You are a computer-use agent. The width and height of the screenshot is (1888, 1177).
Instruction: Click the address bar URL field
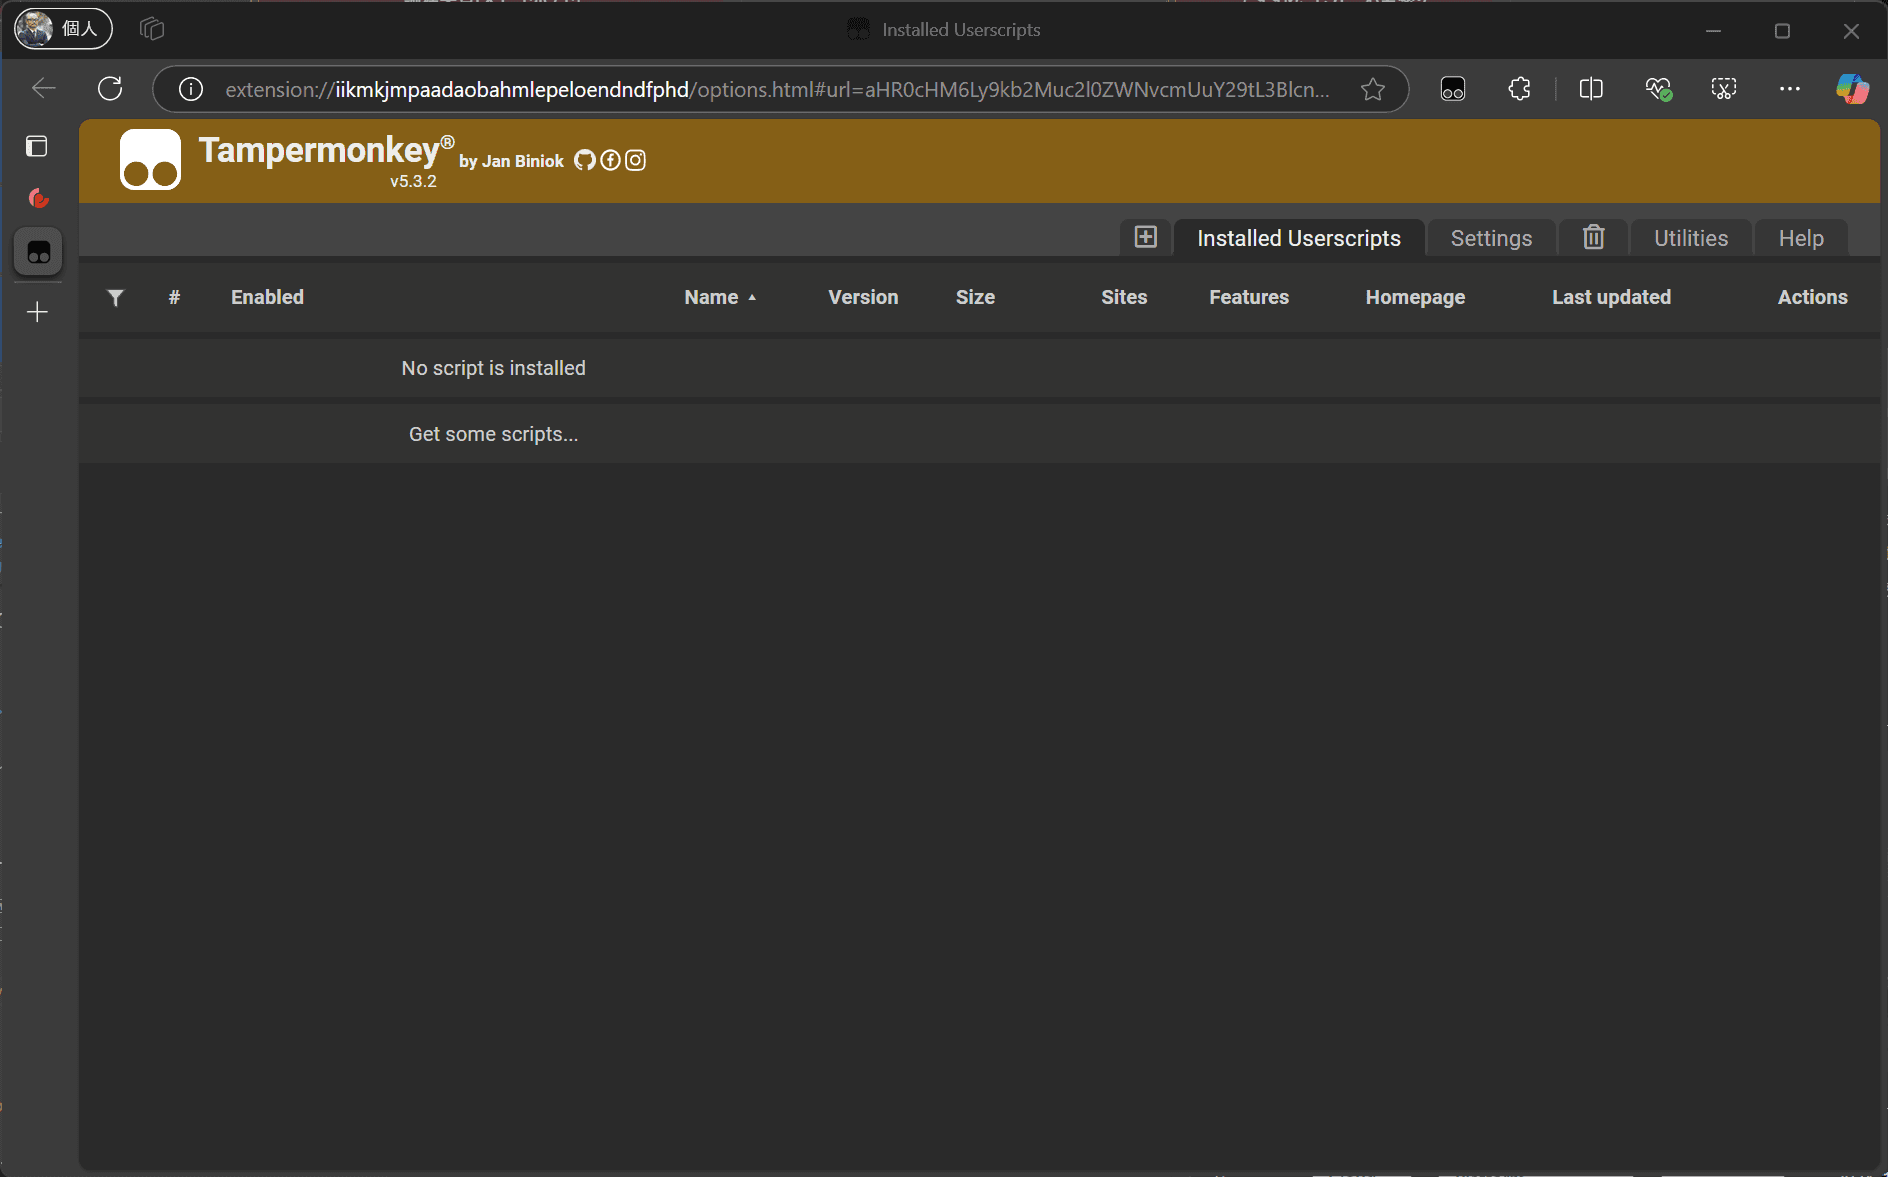(776, 89)
